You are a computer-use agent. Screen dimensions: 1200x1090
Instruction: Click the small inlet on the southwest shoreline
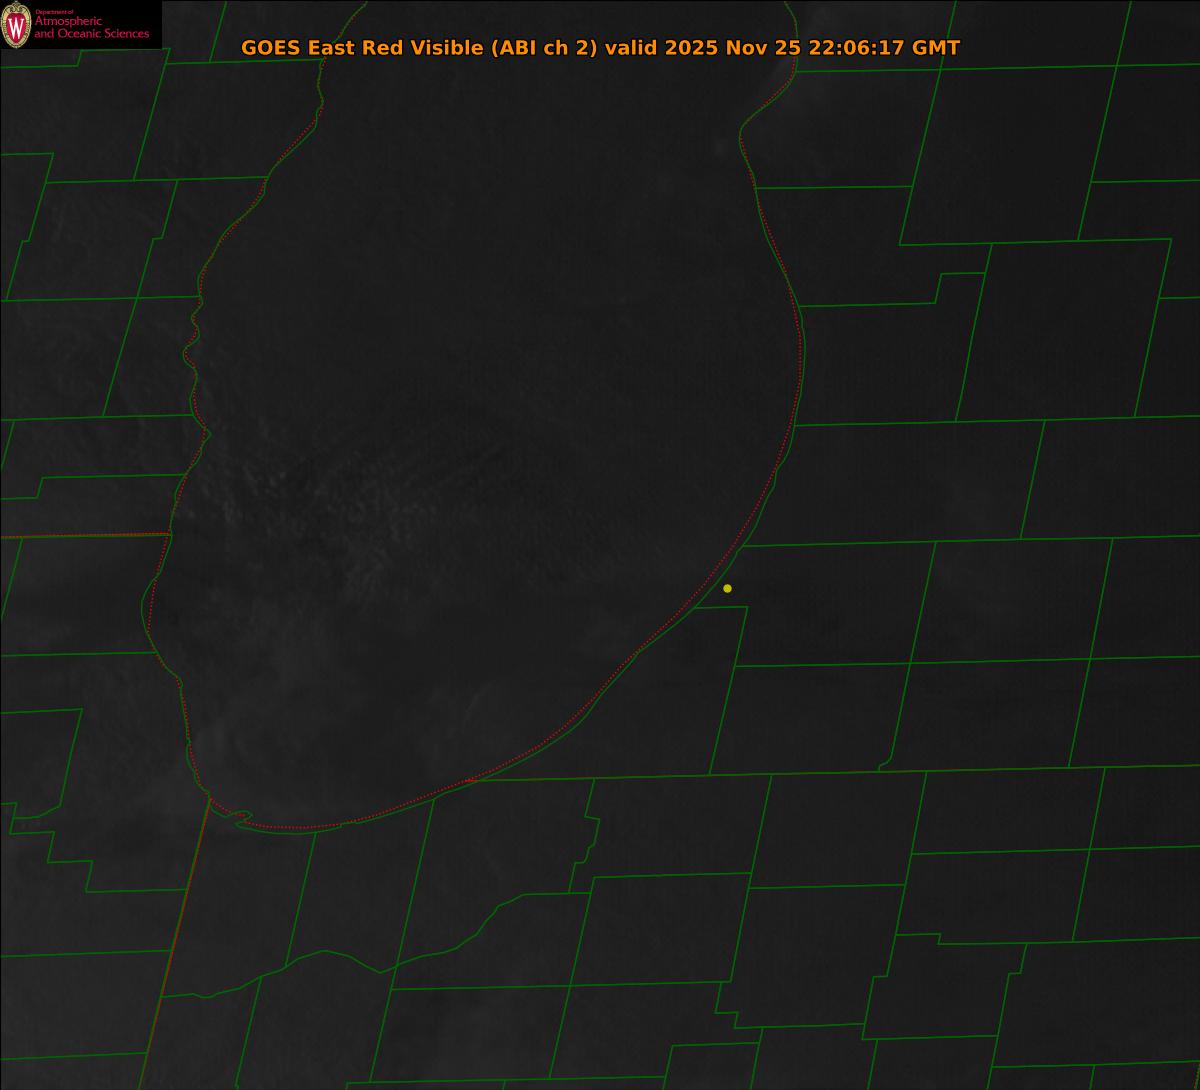[x=240, y=818]
